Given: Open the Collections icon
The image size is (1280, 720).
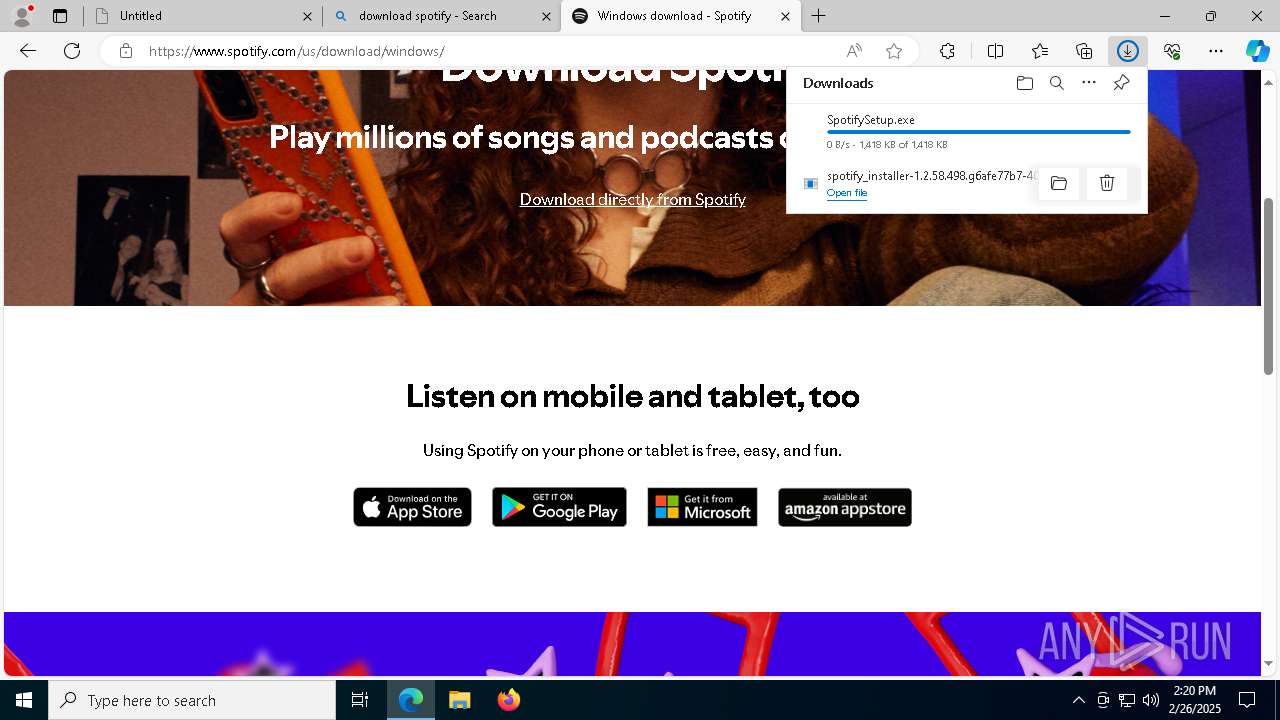Looking at the screenshot, I should (1084, 51).
